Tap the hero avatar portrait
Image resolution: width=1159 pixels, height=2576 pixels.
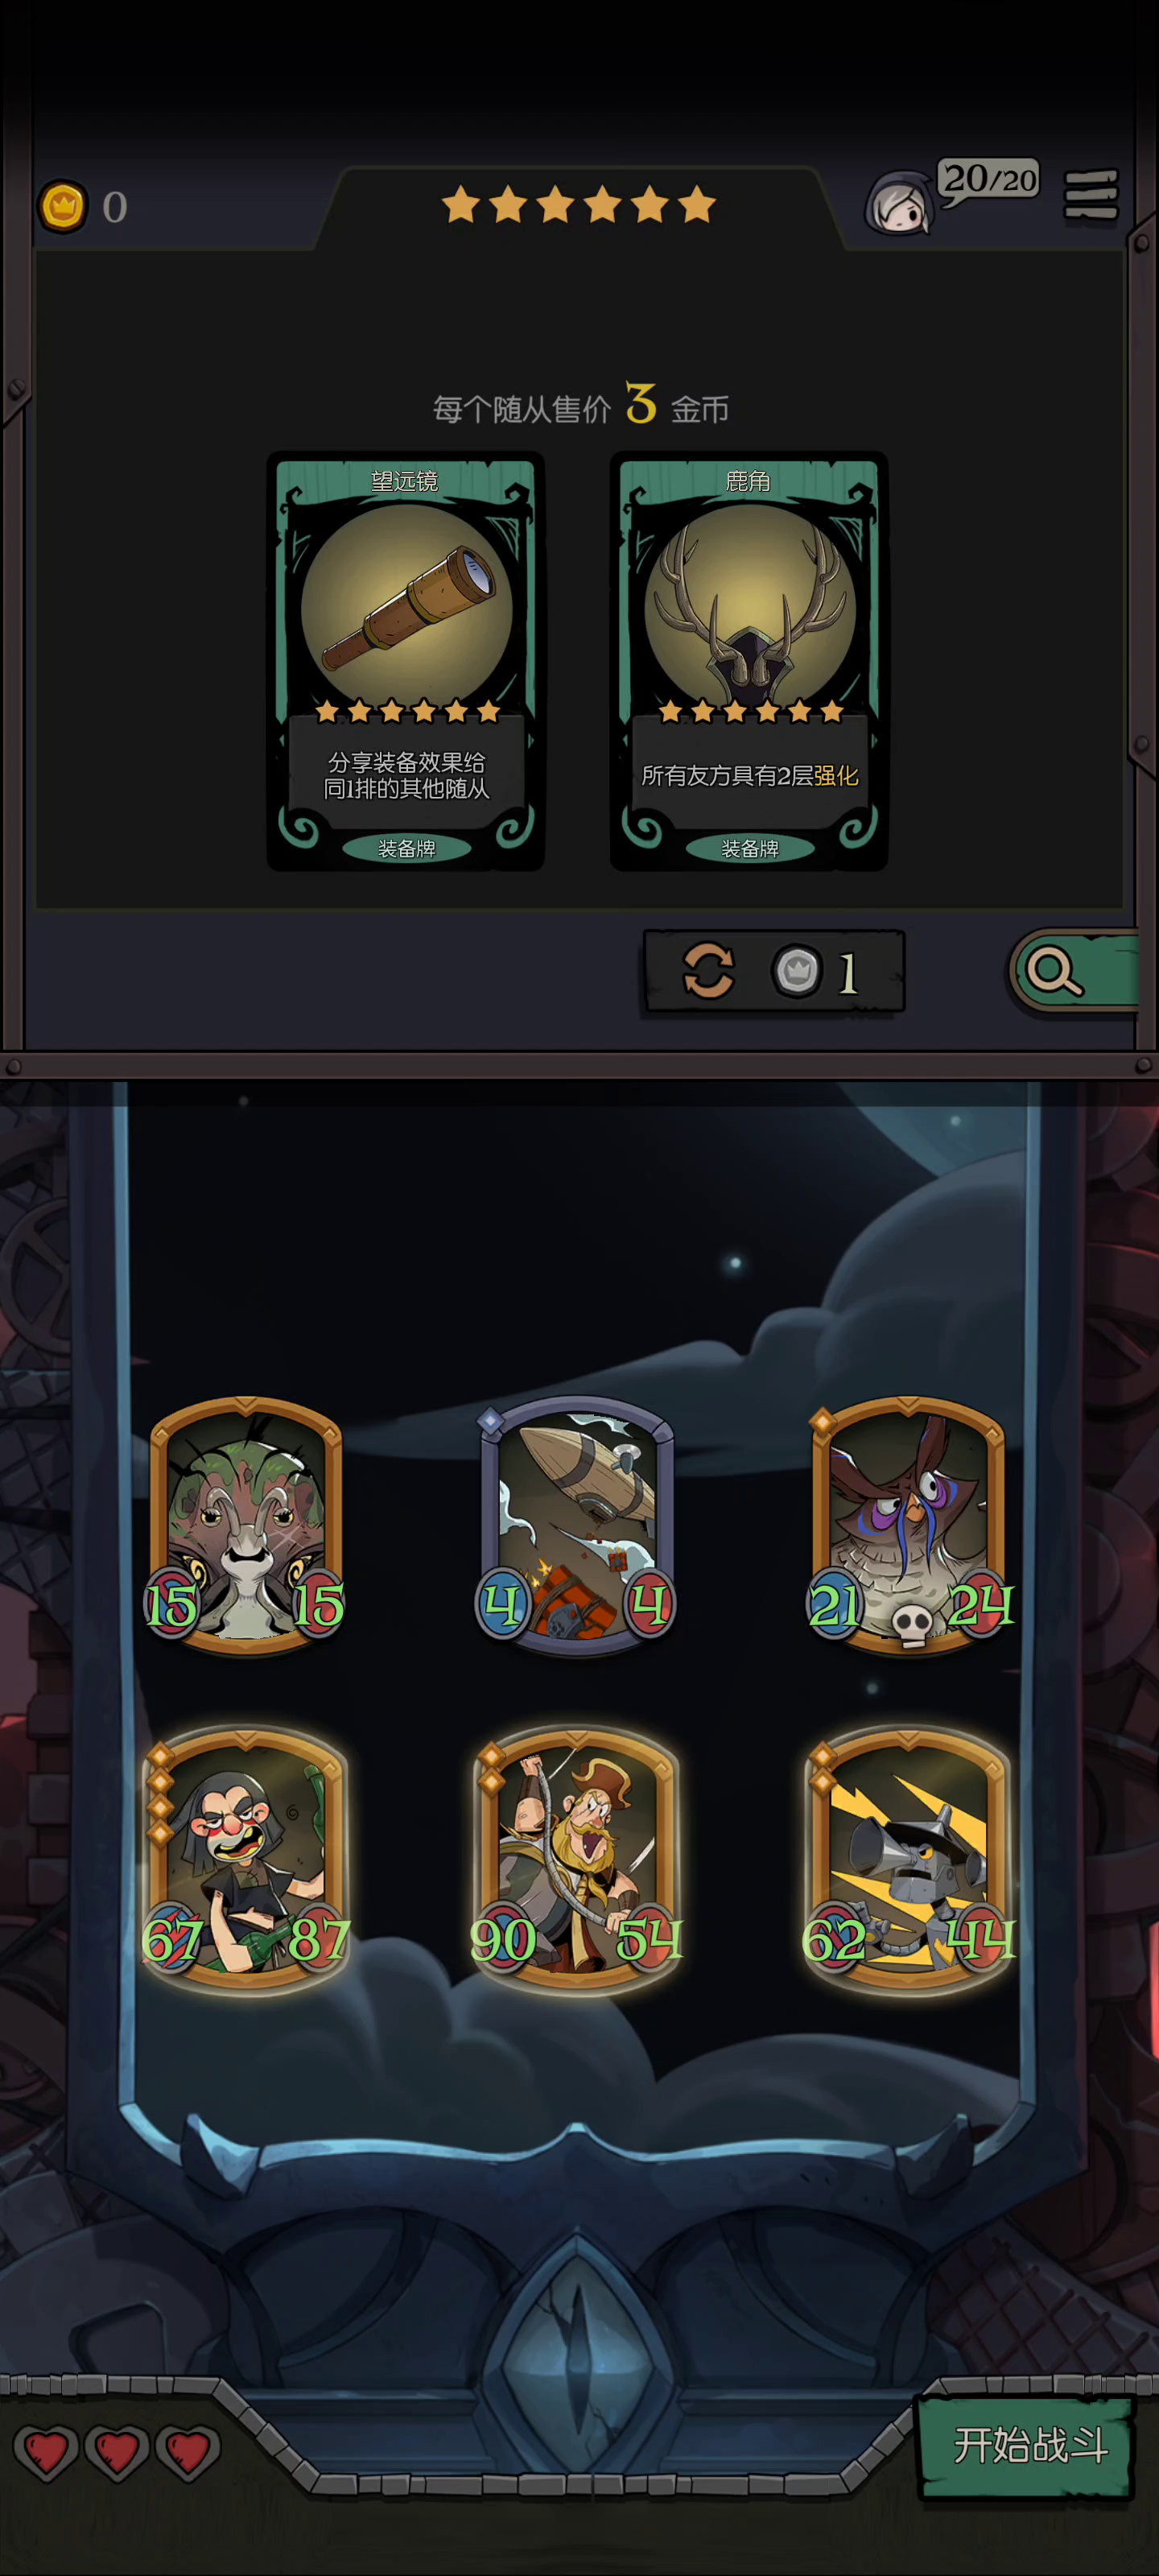899,202
